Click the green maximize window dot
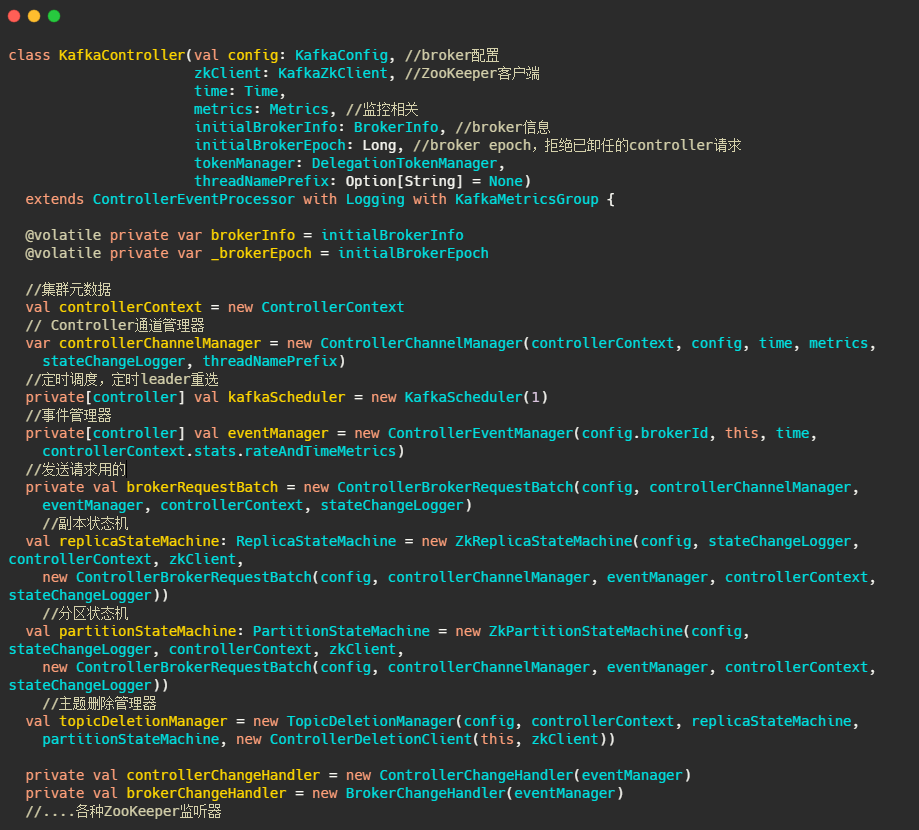 (x=54, y=16)
